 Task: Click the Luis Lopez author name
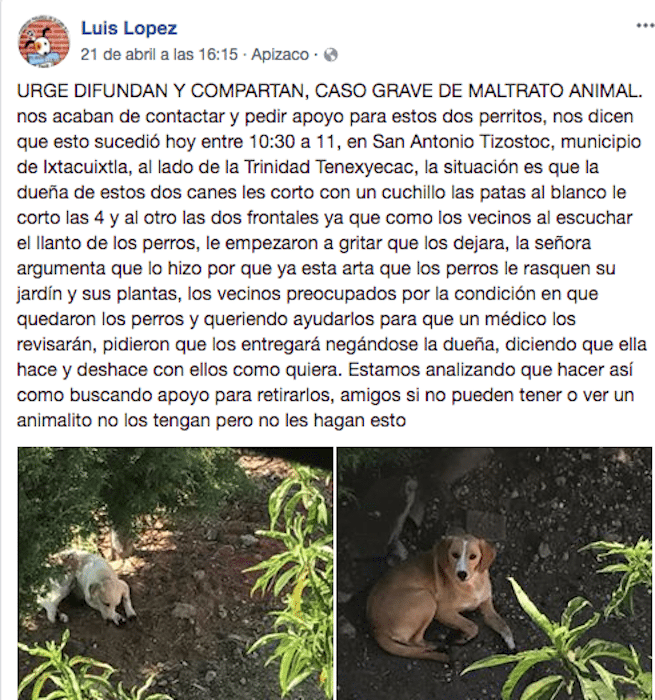[x=129, y=28]
